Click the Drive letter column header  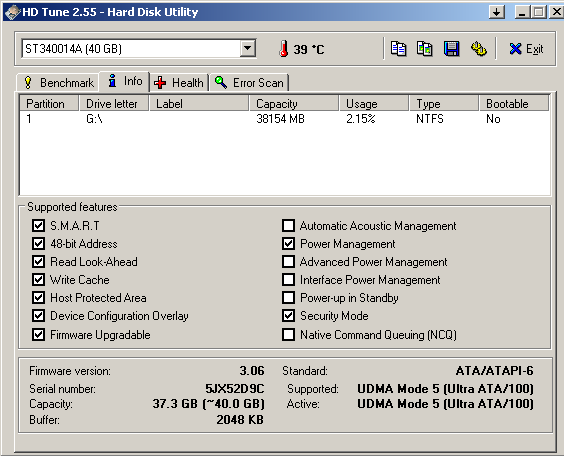point(113,104)
